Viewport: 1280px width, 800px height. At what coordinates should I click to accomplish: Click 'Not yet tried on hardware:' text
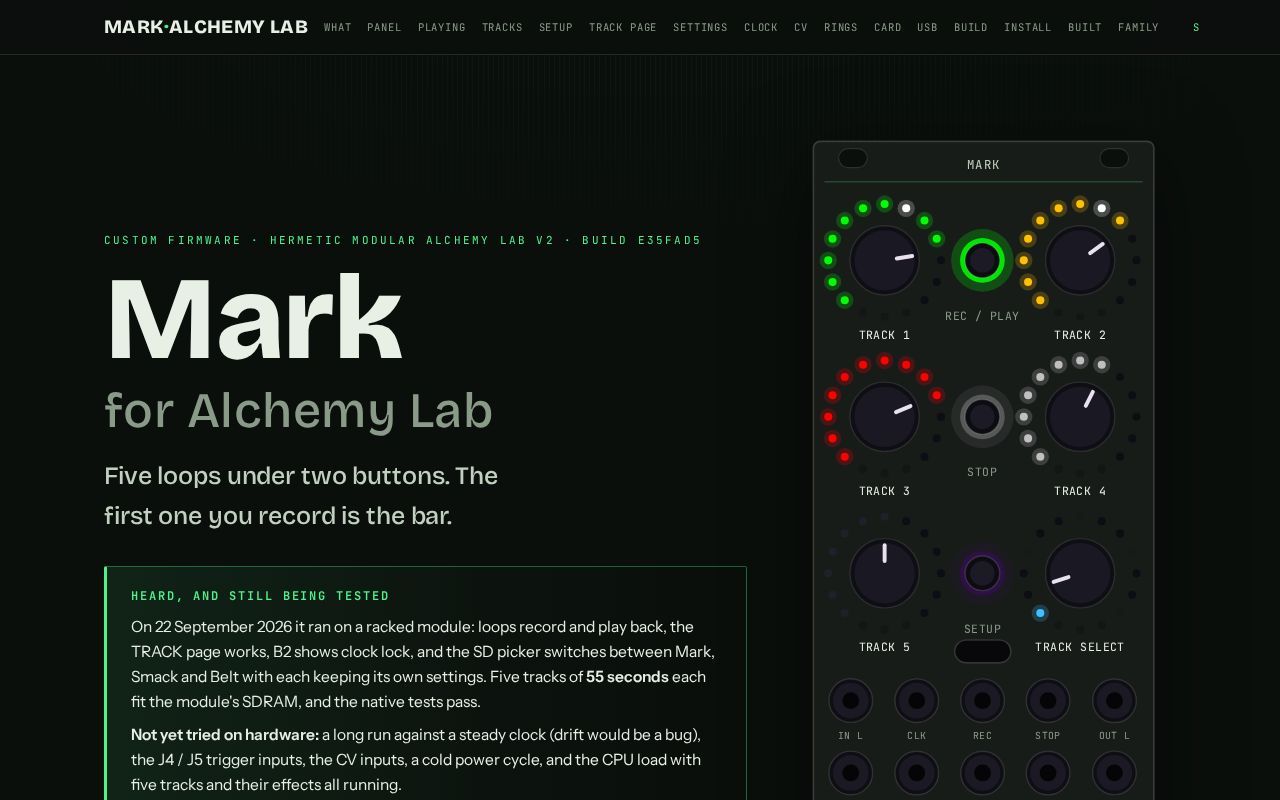coord(225,735)
